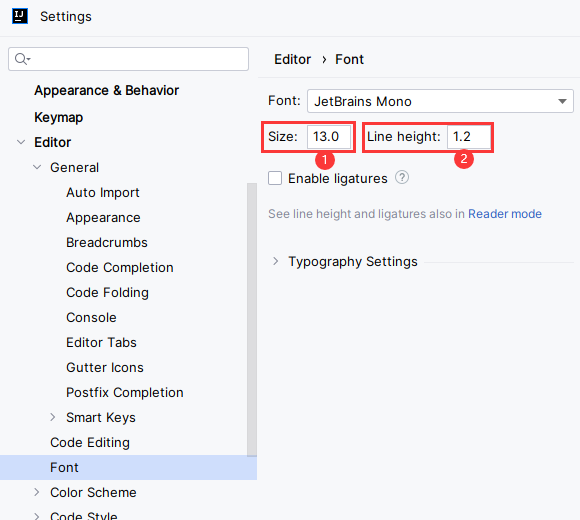Click the settings tree scrollbar

(x=252, y=320)
